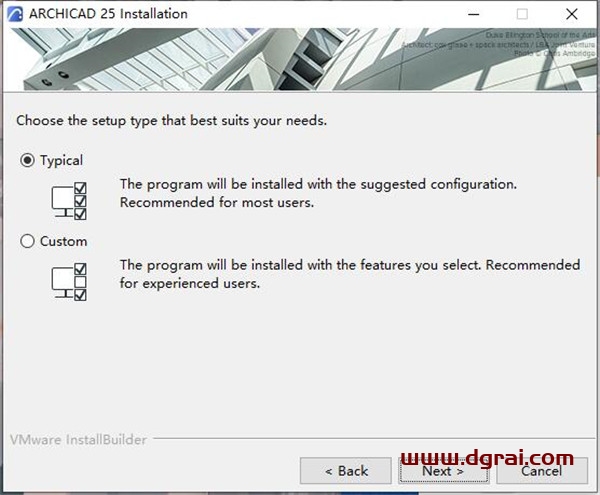600x495 pixels.
Task: Click the suggested configuration description text
Action: coord(318,193)
